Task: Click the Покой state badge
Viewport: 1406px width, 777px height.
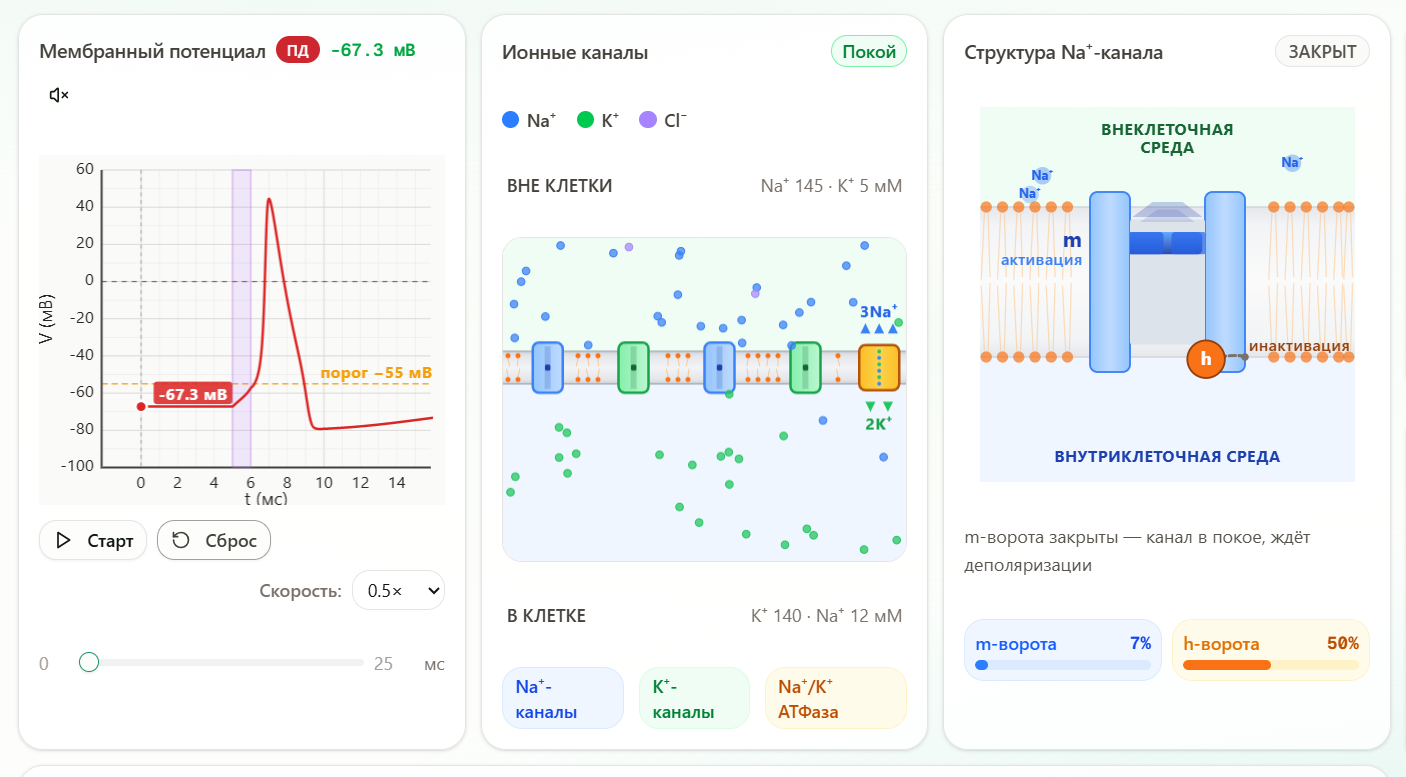Action: tap(869, 52)
